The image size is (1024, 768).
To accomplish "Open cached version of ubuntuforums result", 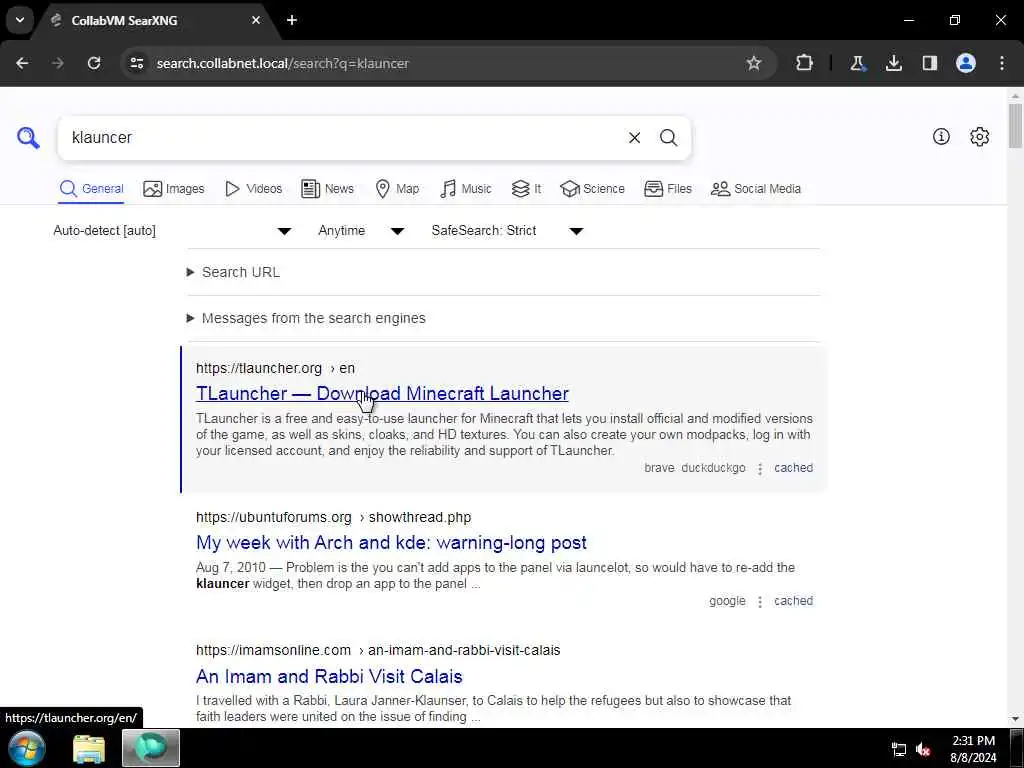I will pos(793,601).
